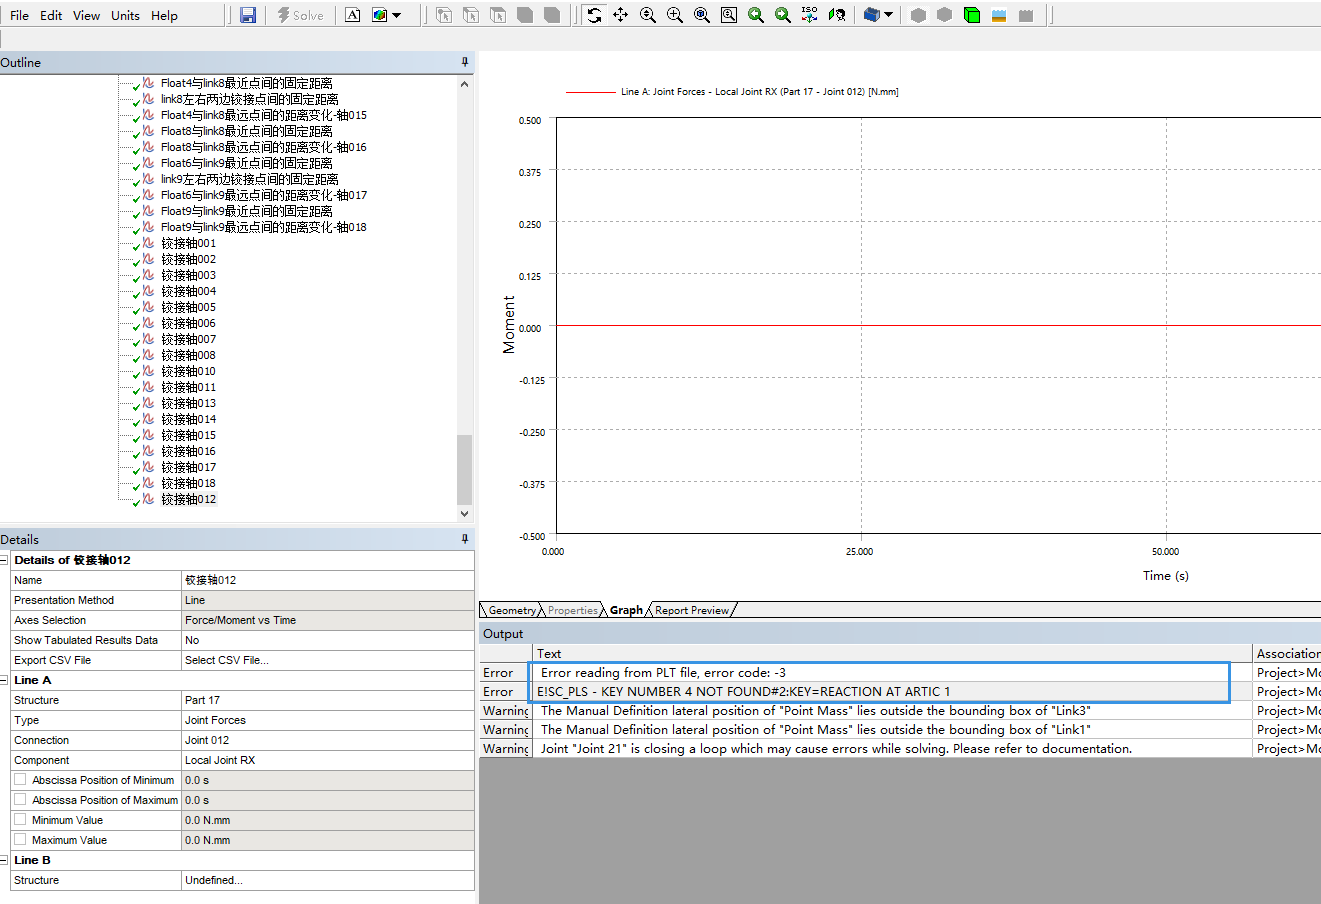Image resolution: width=1321 pixels, height=904 pixels.
Task: Enable the Minimum Value checkbox
Action: click(x=20, y=820)
